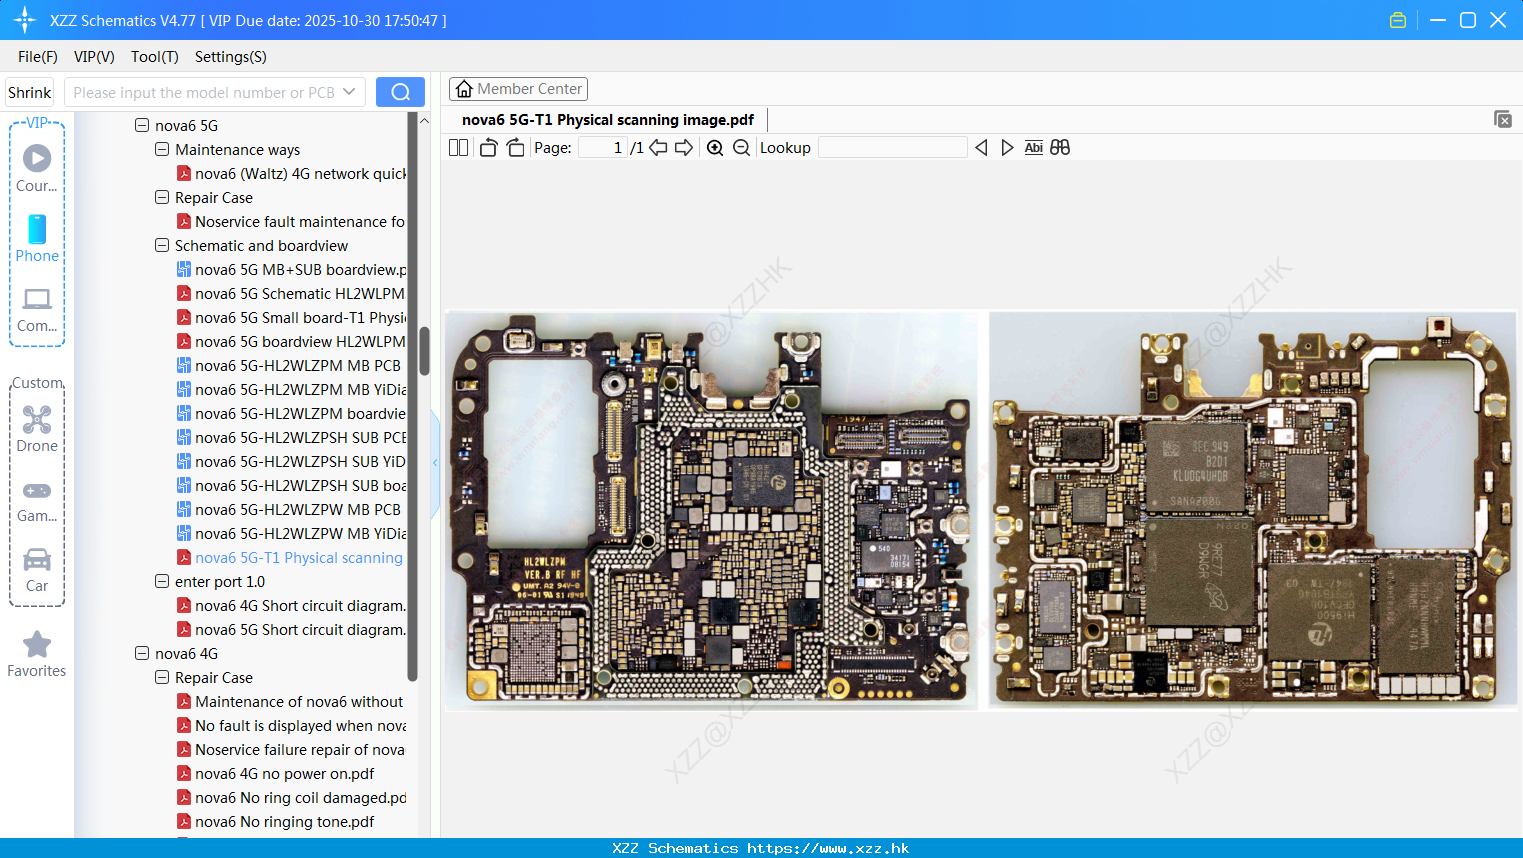Collapse Repair Case node under nova6 4G
1523x858 pixels.
[x=162, y=677]
